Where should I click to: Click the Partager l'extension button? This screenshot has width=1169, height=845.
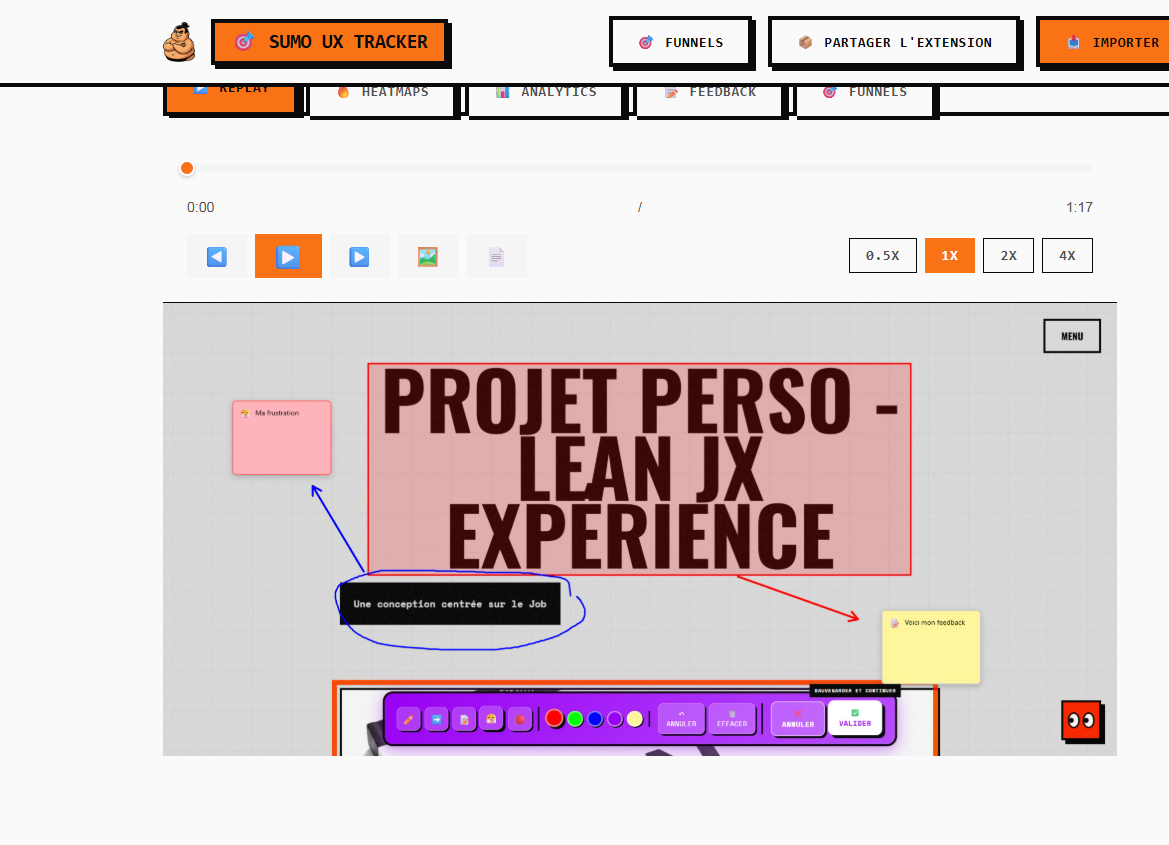(x=894, y=42)
